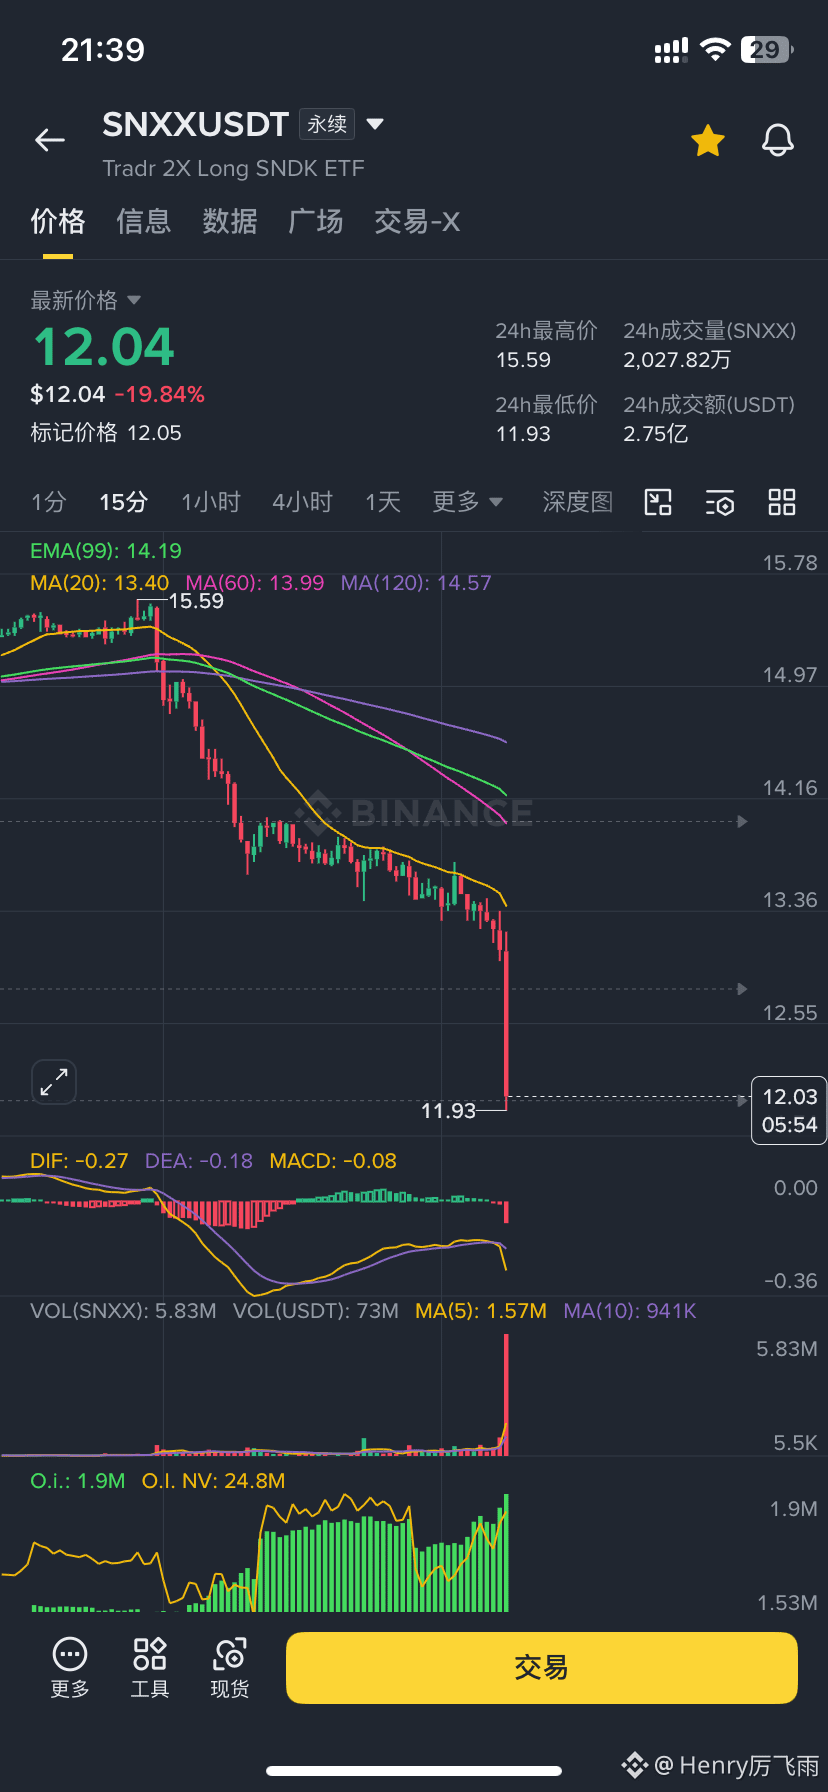Expand the 更多 timeframe dropdown
This screenshot has width=828, height=1792.
tap(467, 502)
